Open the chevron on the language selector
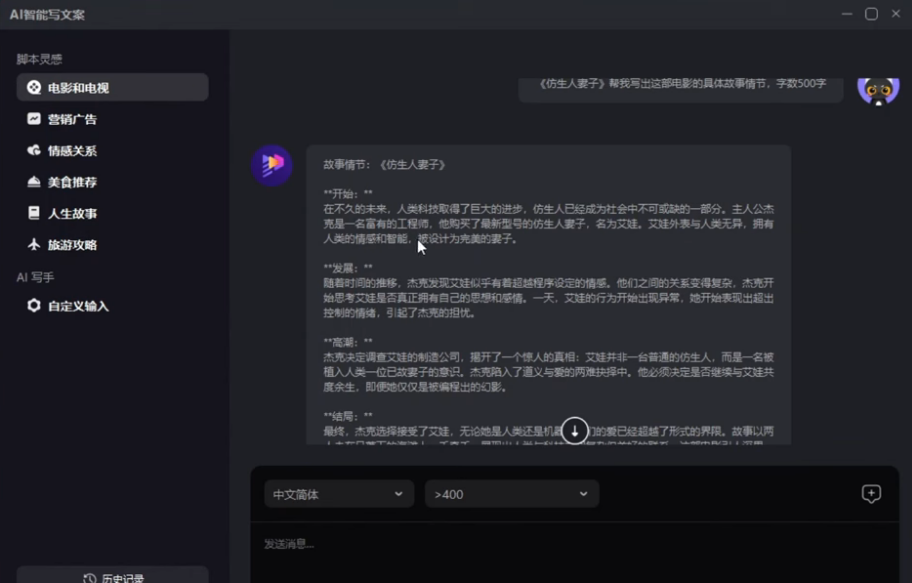Screen dimensions: 912x583 [x=400, y=493]
